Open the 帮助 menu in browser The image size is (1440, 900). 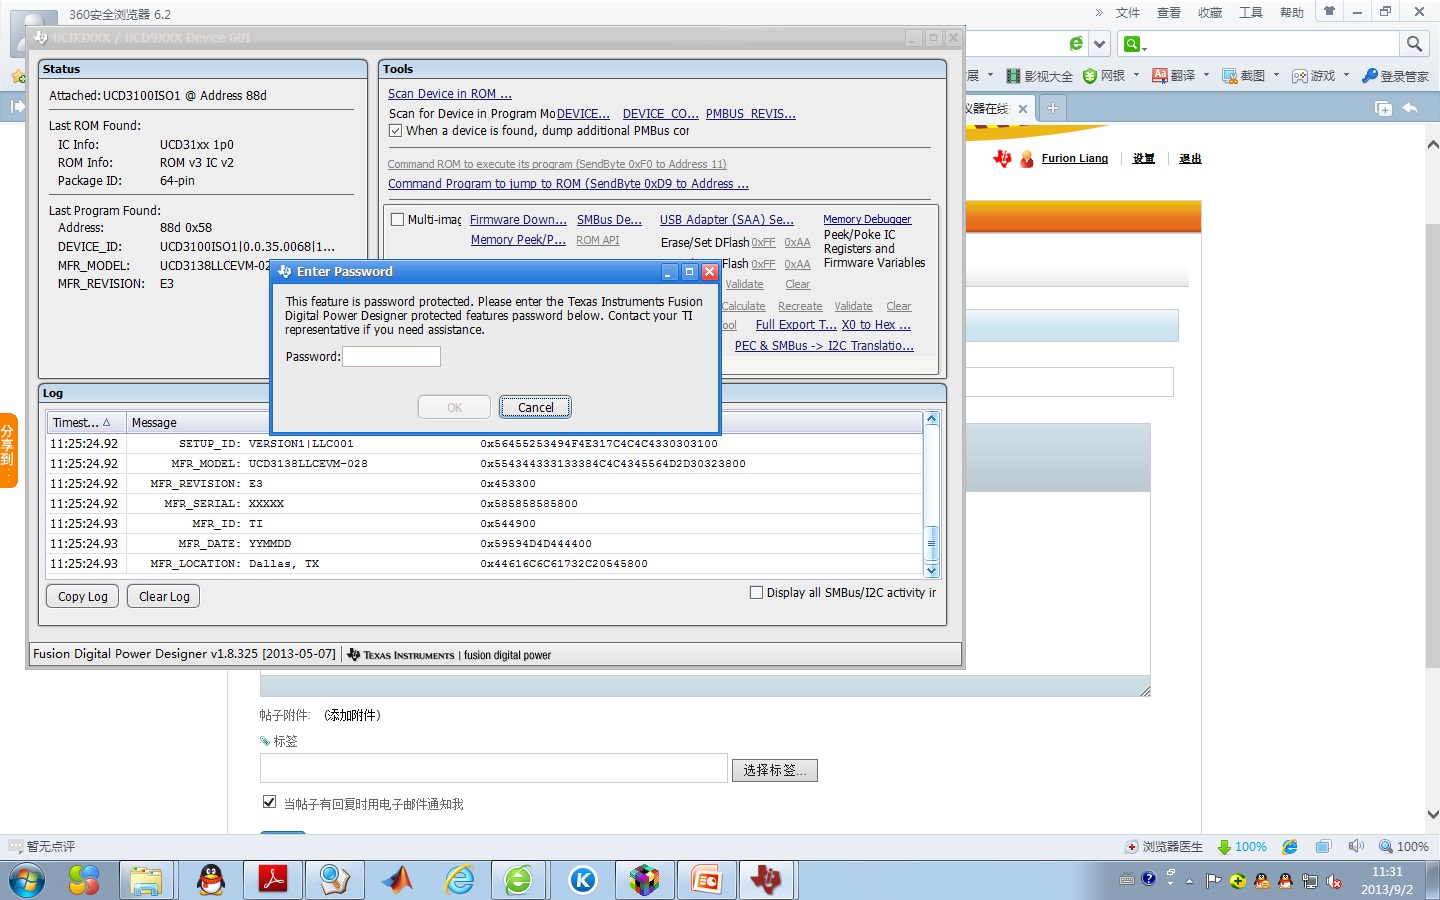[1292, 13]
